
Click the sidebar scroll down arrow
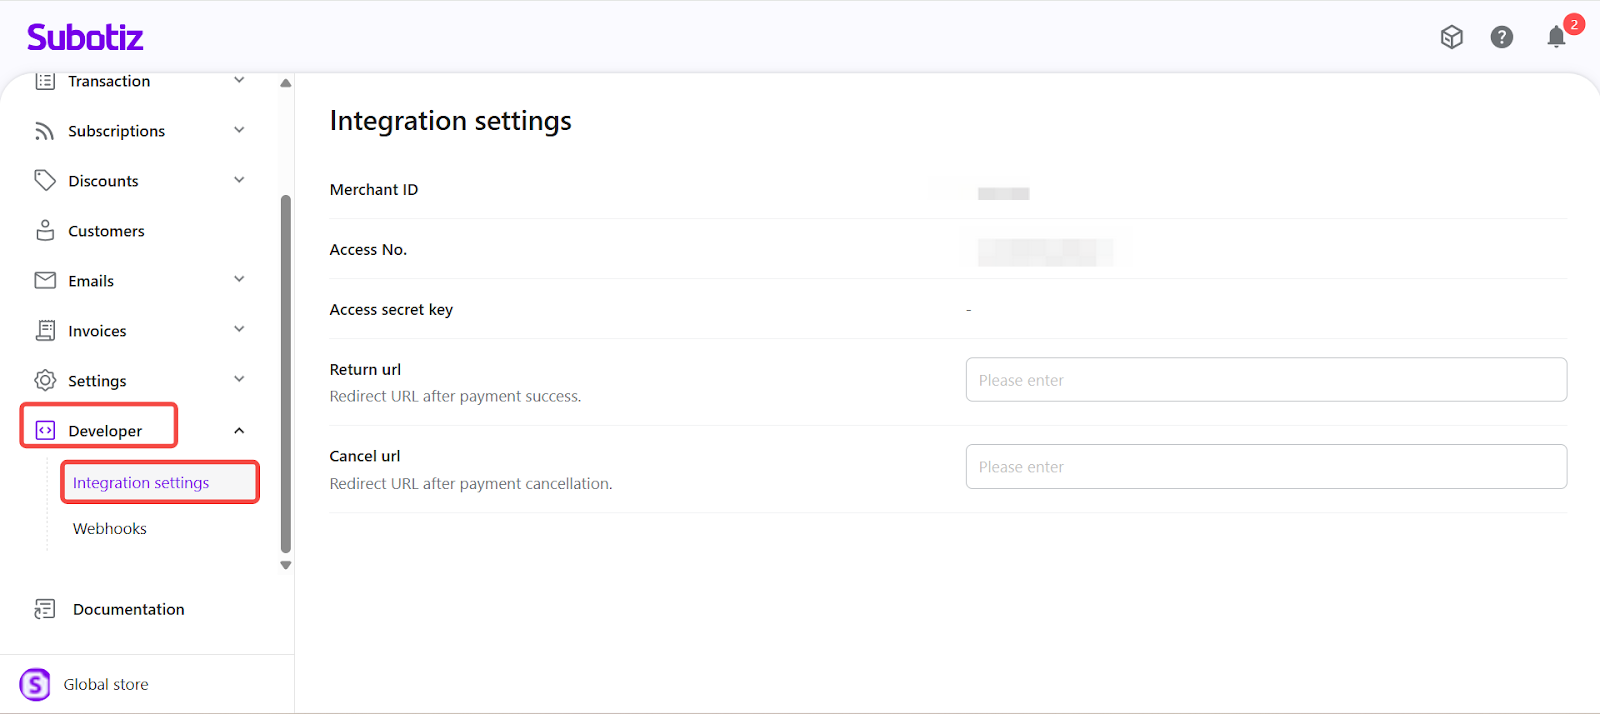286,565
